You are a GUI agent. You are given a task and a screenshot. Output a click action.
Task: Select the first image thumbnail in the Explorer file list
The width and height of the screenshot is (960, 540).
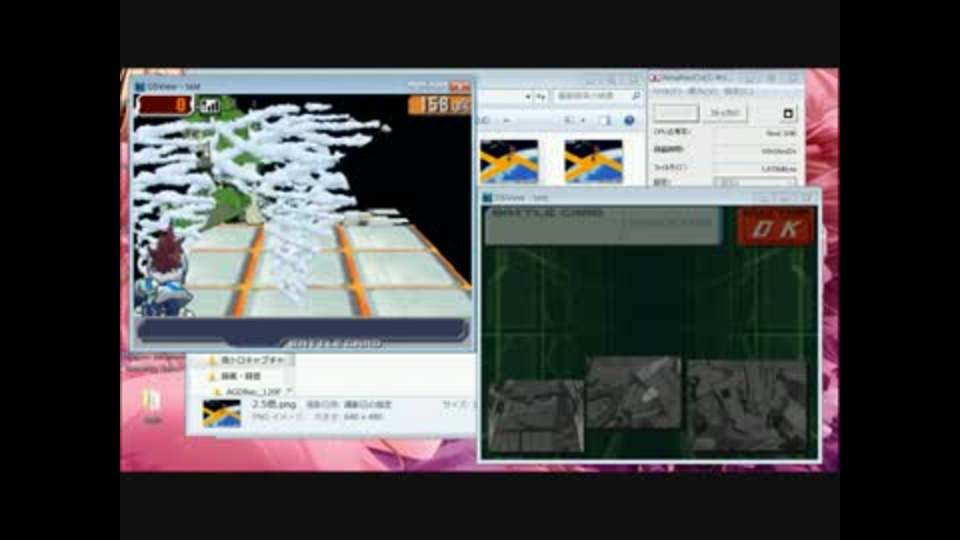(509, 162)
